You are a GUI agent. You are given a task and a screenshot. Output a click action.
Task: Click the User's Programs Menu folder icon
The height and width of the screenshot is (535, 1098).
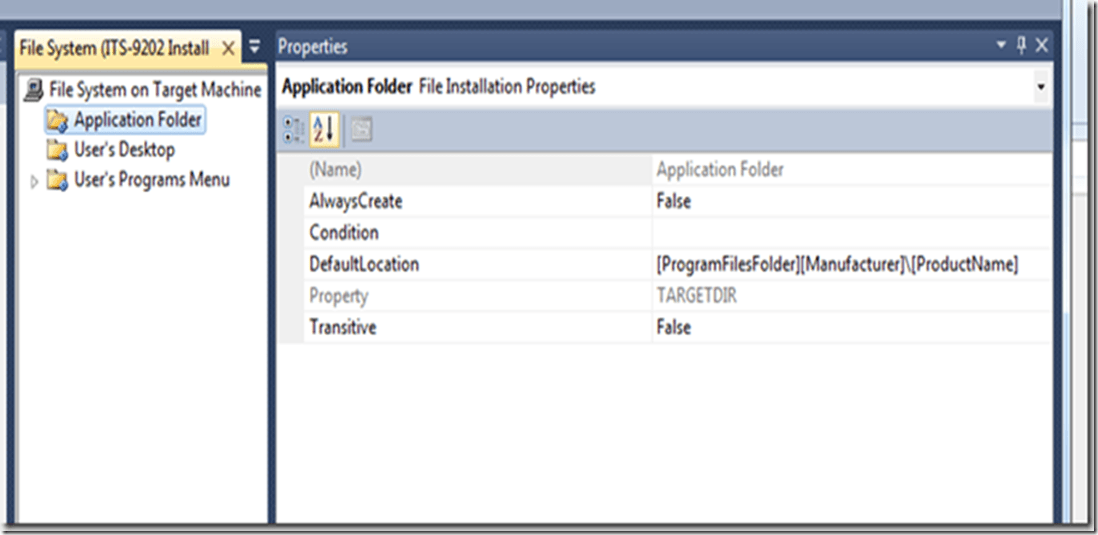coord(57,181)
